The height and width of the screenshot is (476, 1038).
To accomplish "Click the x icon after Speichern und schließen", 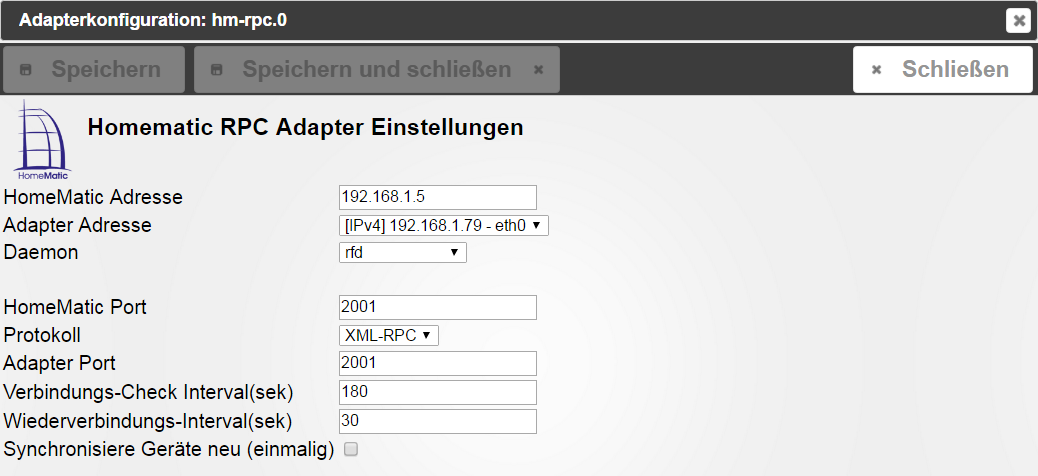I will 539,70.
